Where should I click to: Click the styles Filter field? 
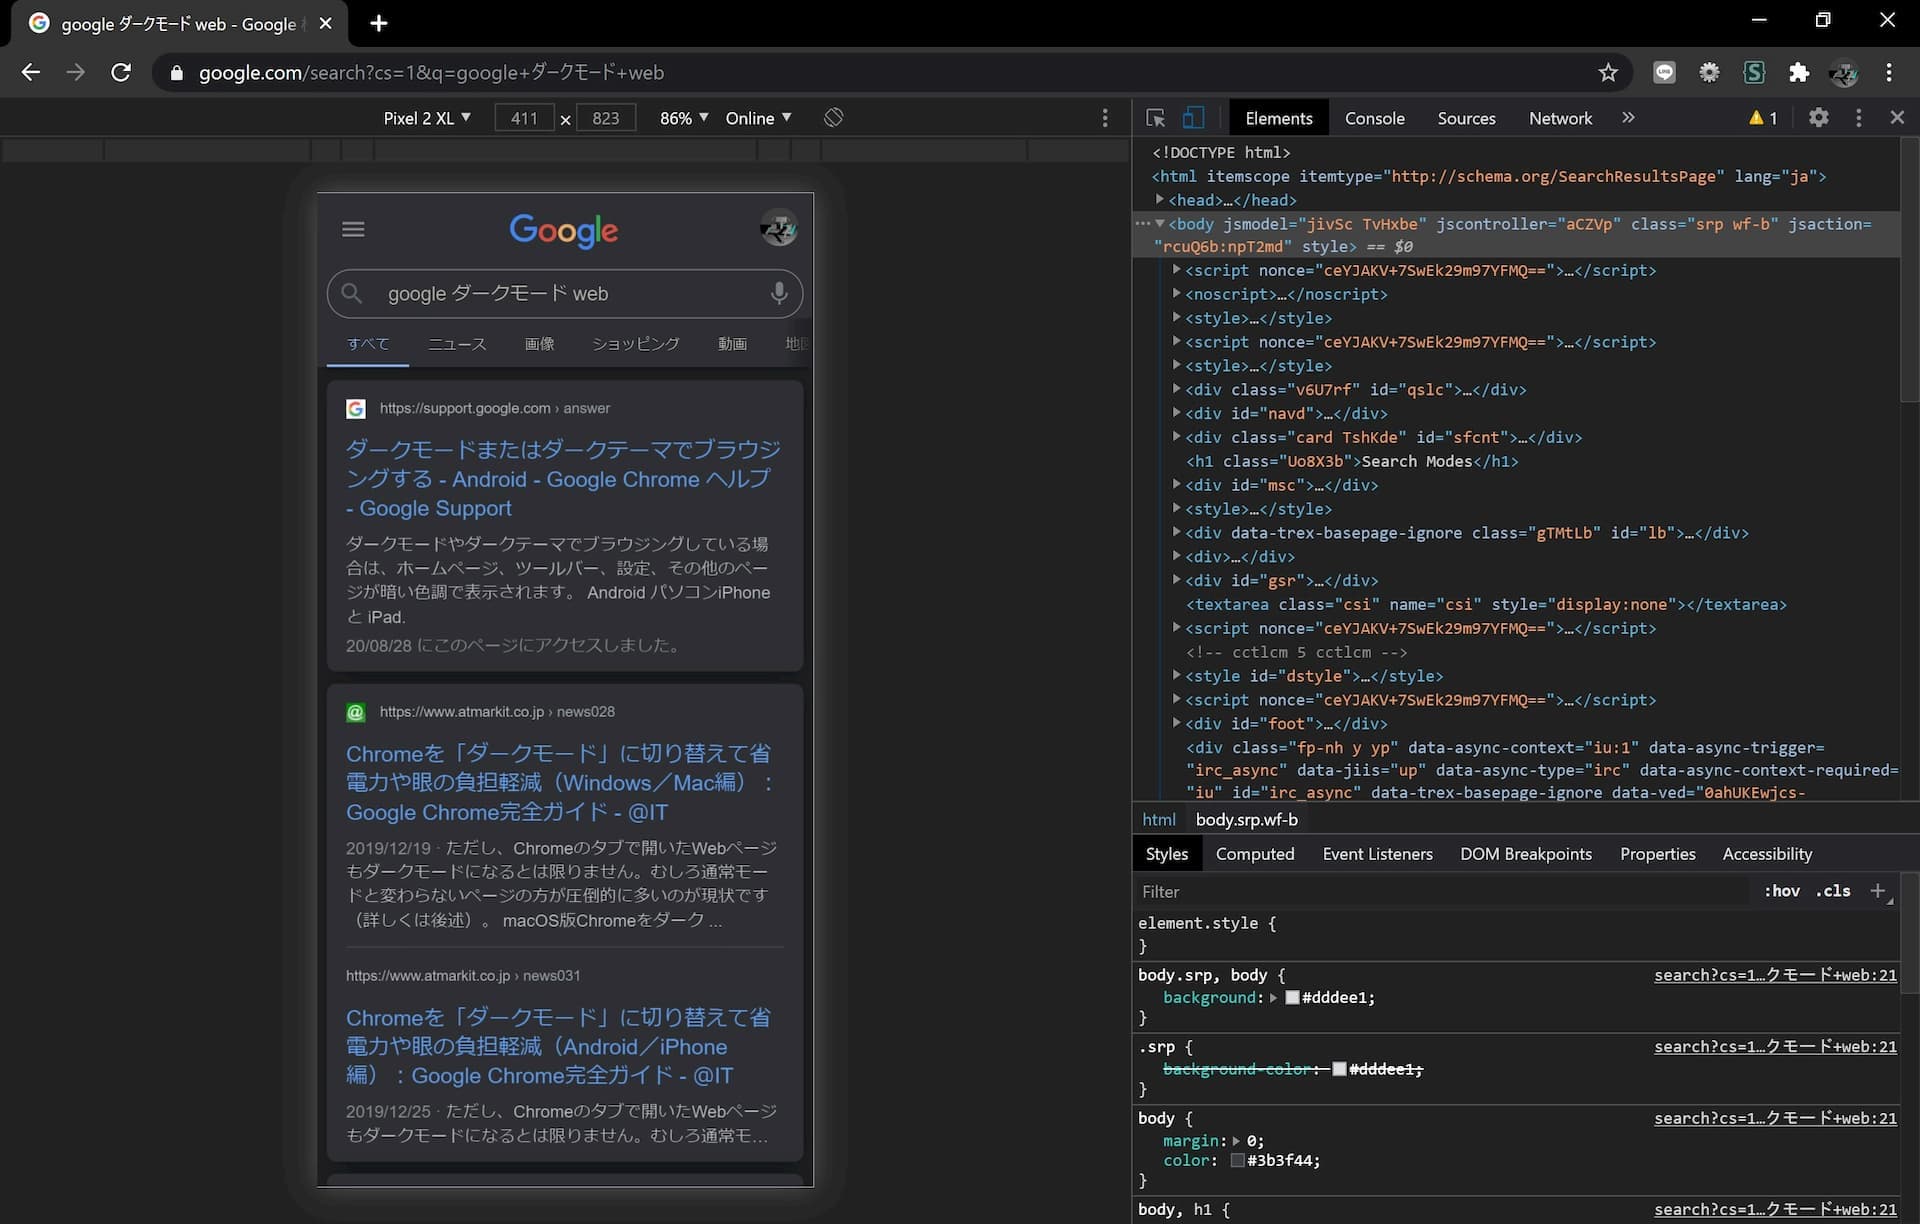pyautogui.click(x=1440, y=891)
